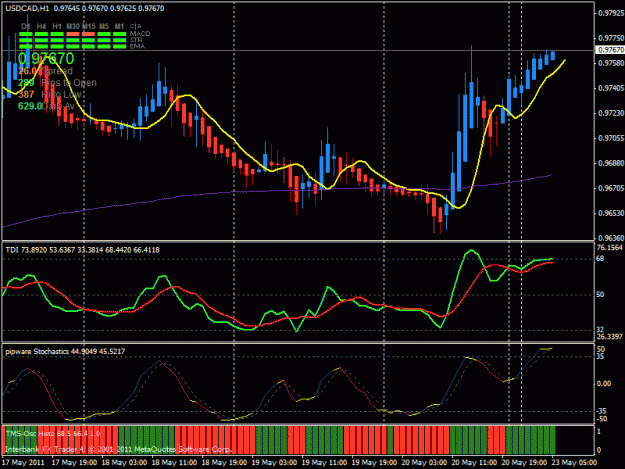
Task: Click the red MACD bar under M30
Action: (73, 34)
